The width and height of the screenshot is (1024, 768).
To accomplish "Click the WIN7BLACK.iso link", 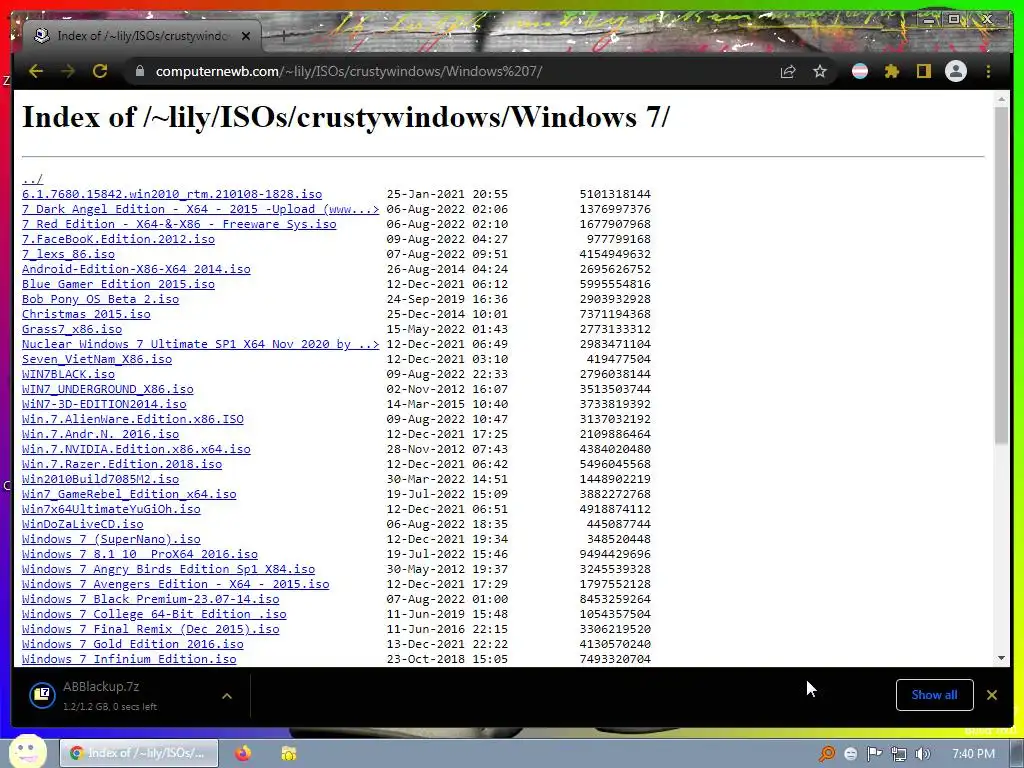I will pos(68,374).
